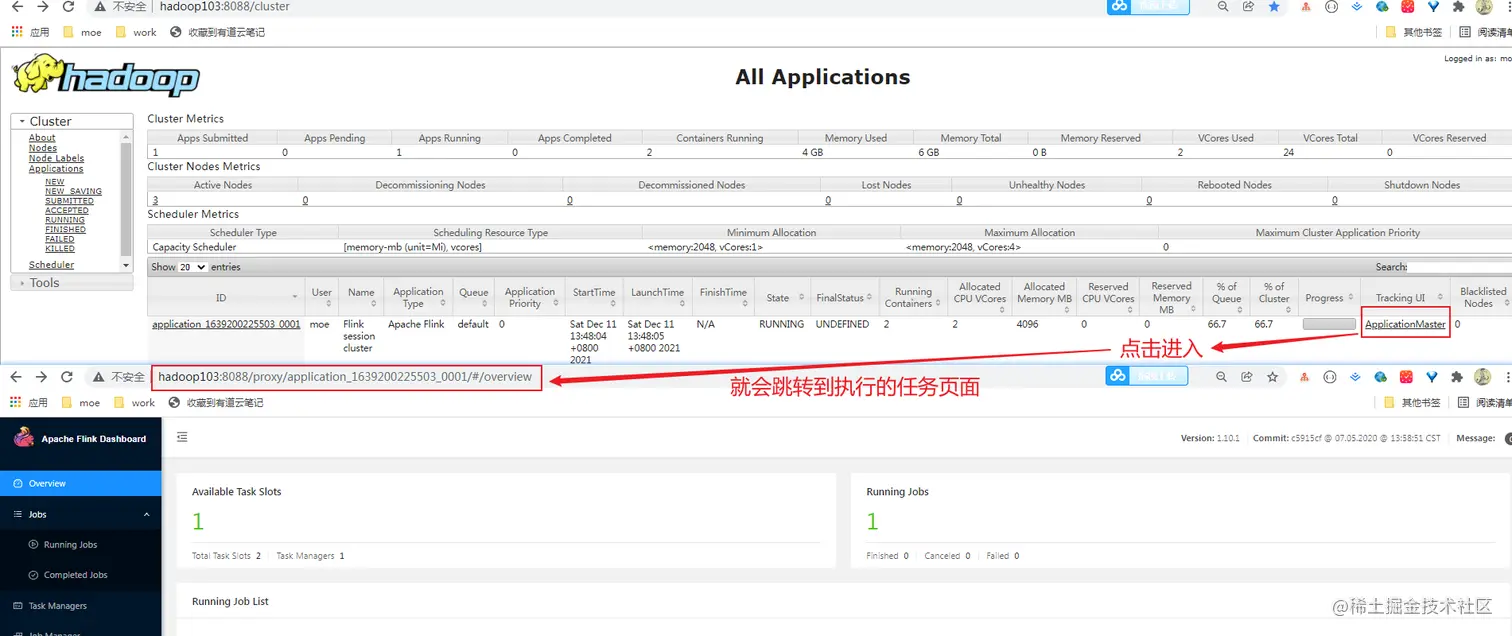Viewport: 1512px width, 636px height.
Task: Click the share icon in the Flink browser toolbar
Action: (x=1248, y=377)
